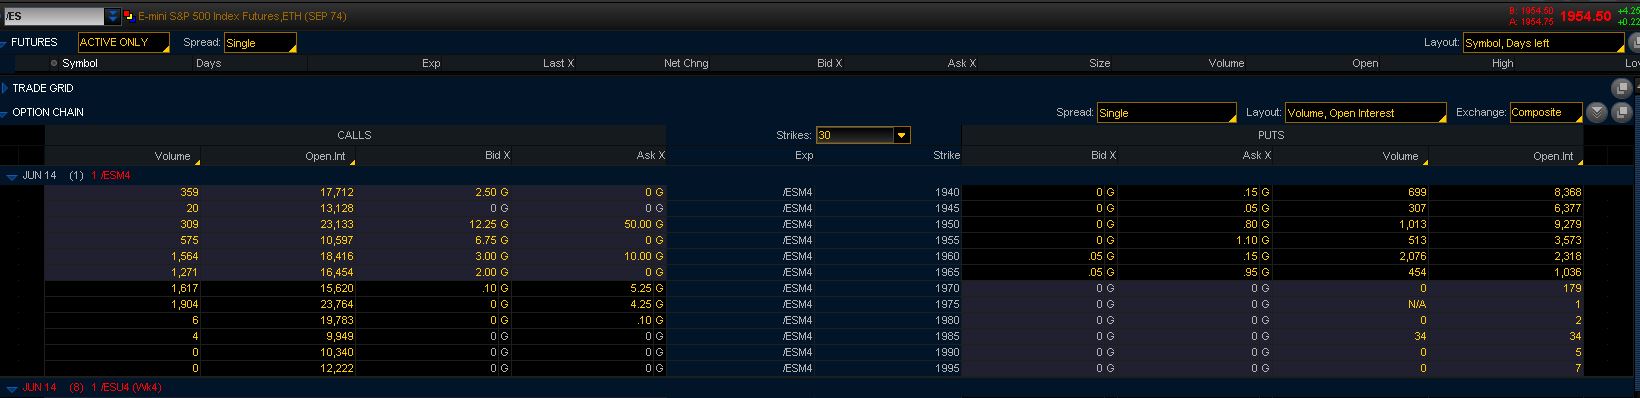Click the E-mini S&P 500 Index Futures title
The height and width of the screenshot is (398, 1640).
[242, 17]
